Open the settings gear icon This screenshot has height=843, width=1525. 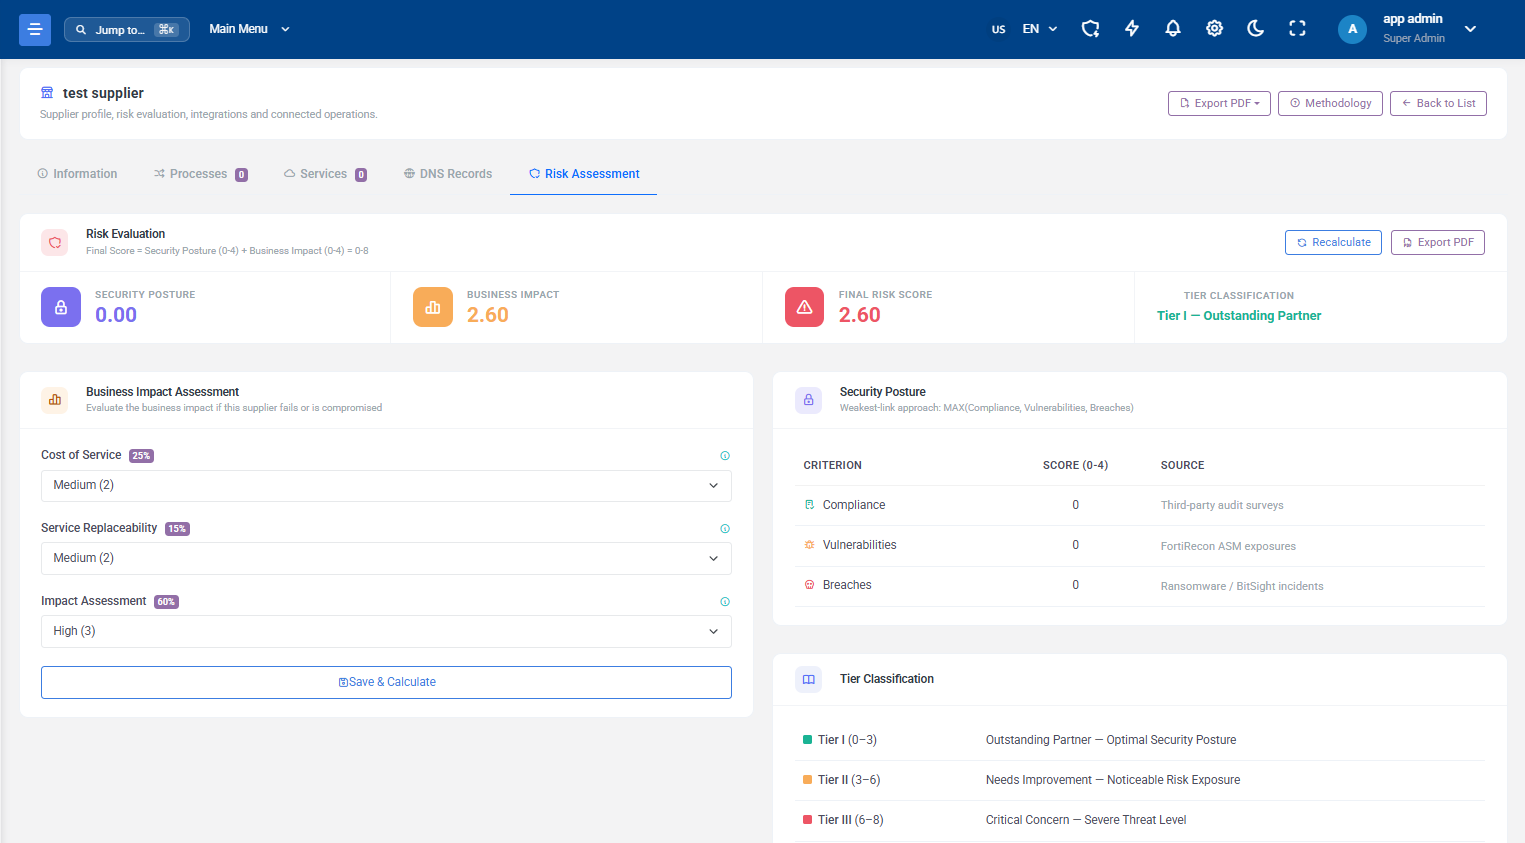pos(1214,29)
